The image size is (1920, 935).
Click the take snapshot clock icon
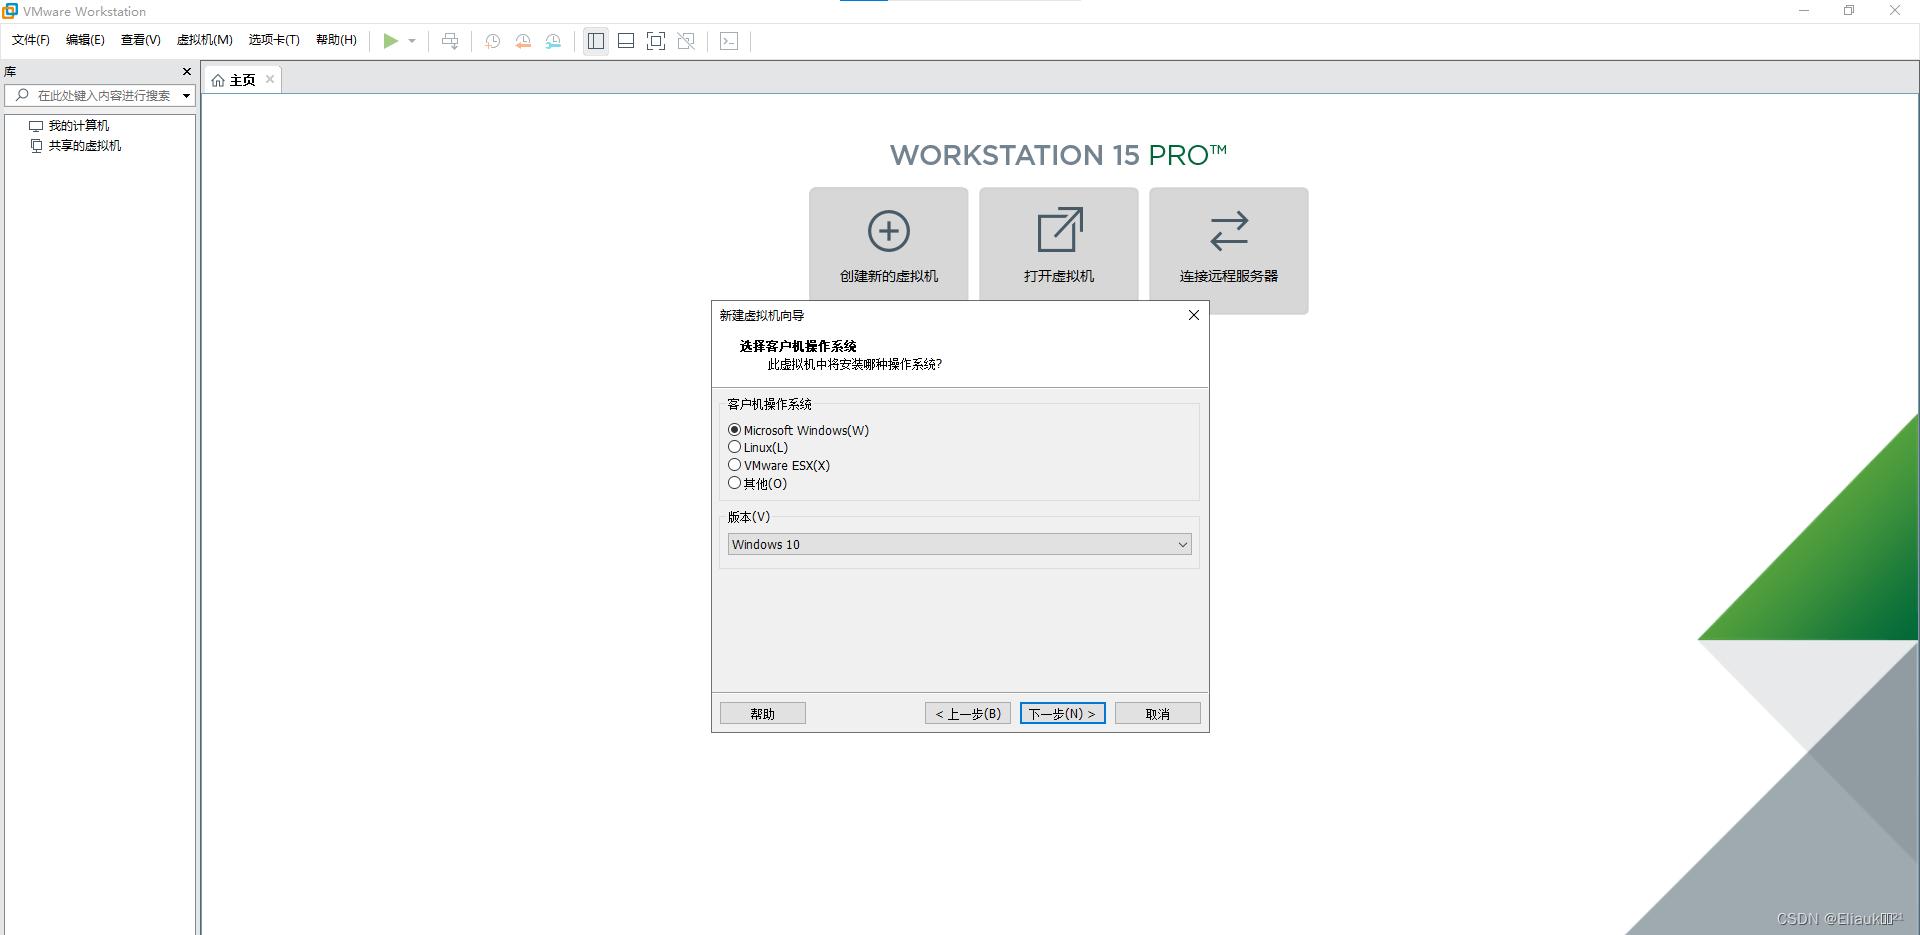click(x=493, y=41)
